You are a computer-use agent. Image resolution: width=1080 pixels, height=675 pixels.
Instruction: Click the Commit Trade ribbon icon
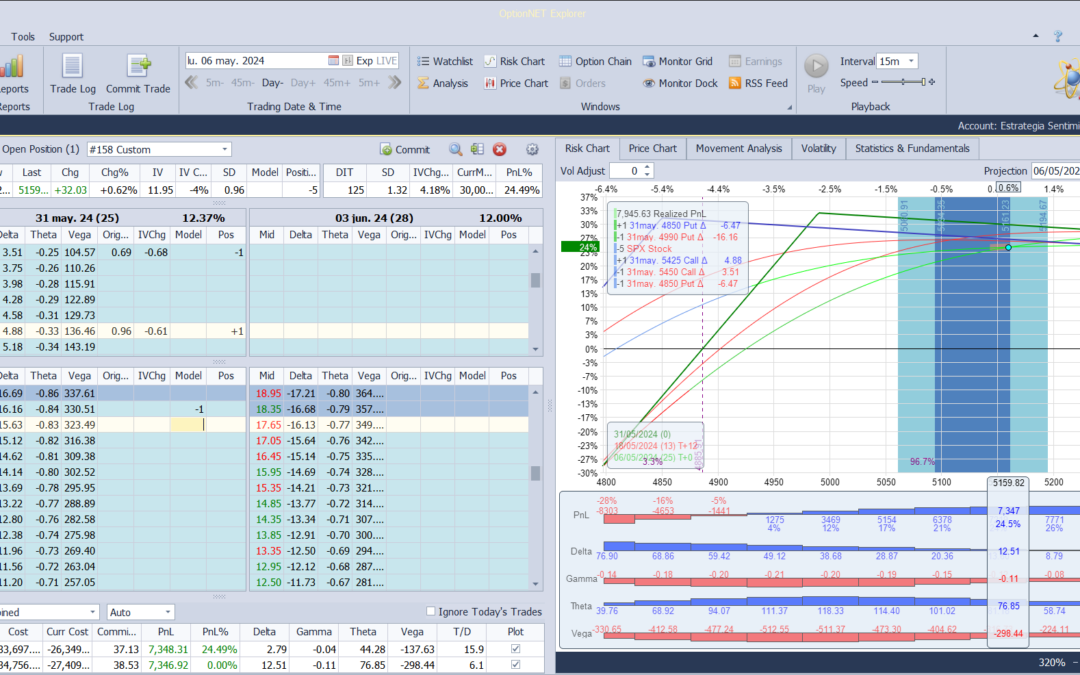(x=138, y=66)
